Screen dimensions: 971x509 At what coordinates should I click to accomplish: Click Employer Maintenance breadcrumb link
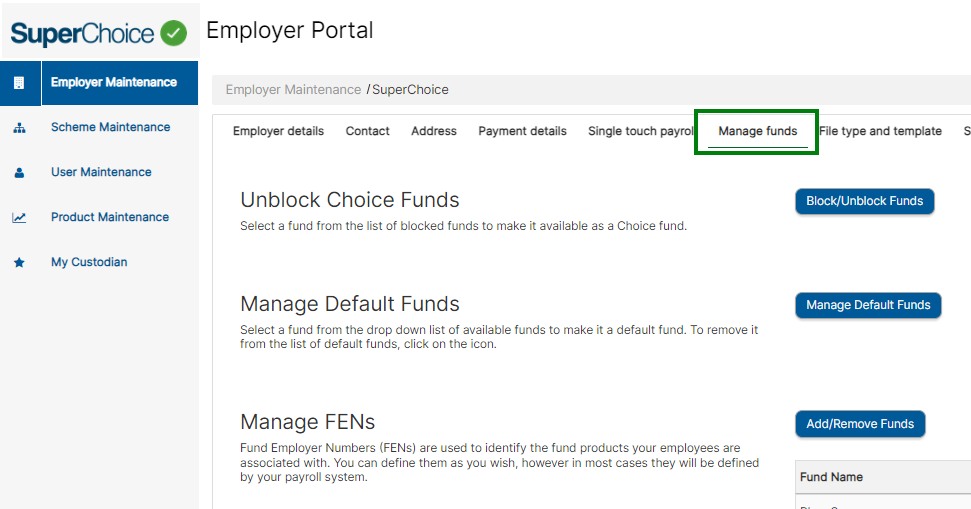(x=293, y=90)
